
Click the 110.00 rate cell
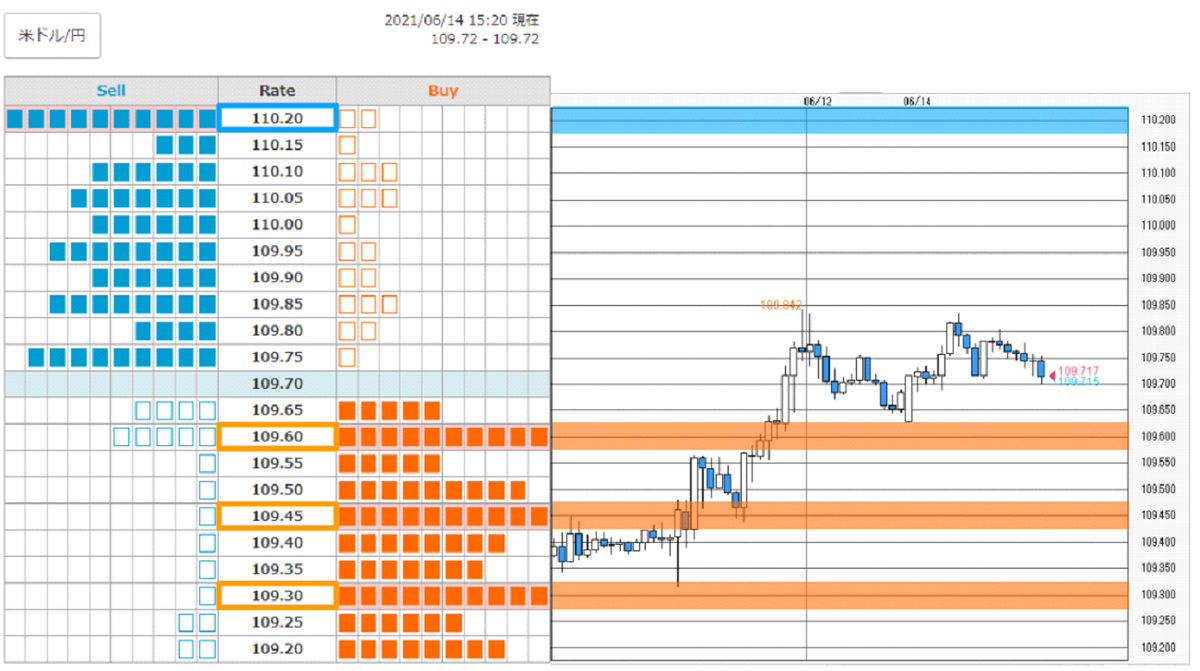[x=277, y=224]
